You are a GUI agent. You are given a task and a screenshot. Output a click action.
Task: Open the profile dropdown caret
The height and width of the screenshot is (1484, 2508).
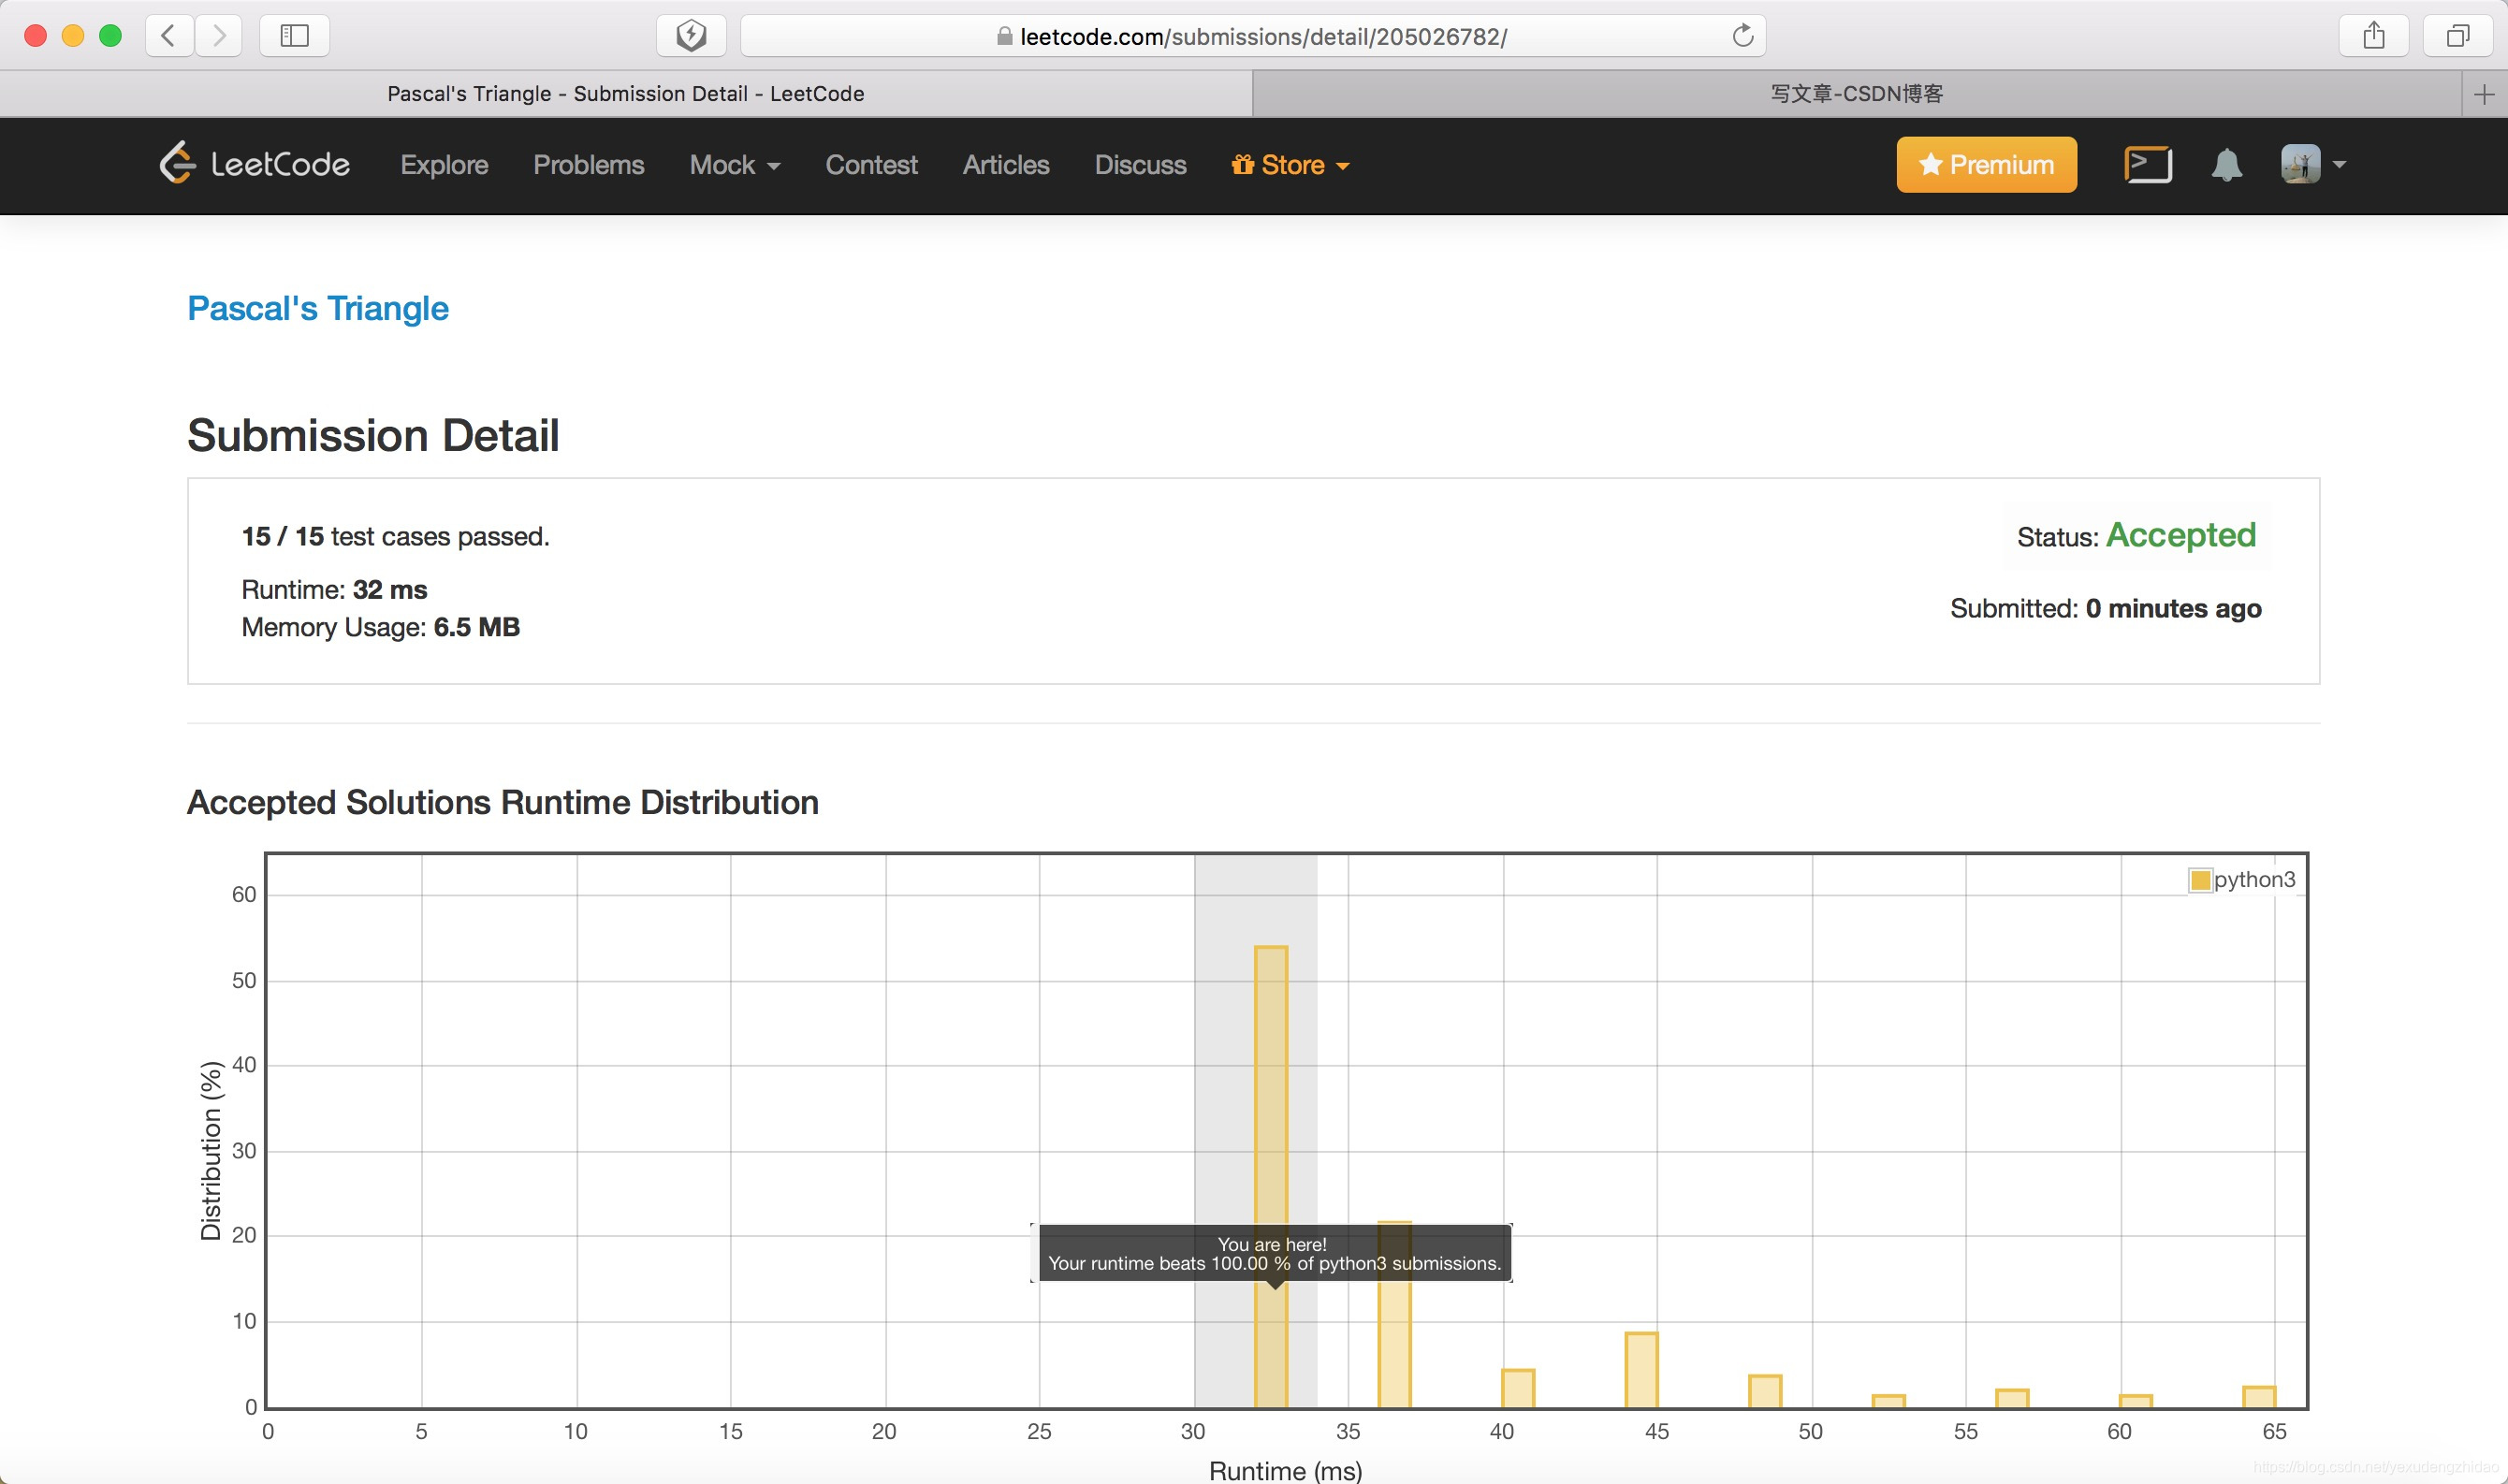tap(2338, 165)
